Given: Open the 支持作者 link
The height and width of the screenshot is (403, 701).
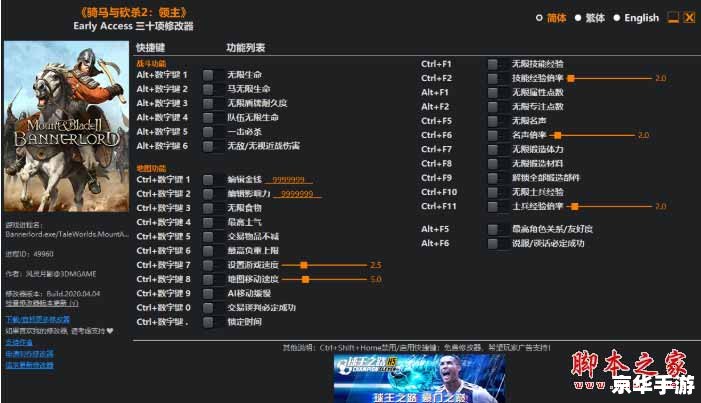Looking at the screenshot, I should click(19, 342).
